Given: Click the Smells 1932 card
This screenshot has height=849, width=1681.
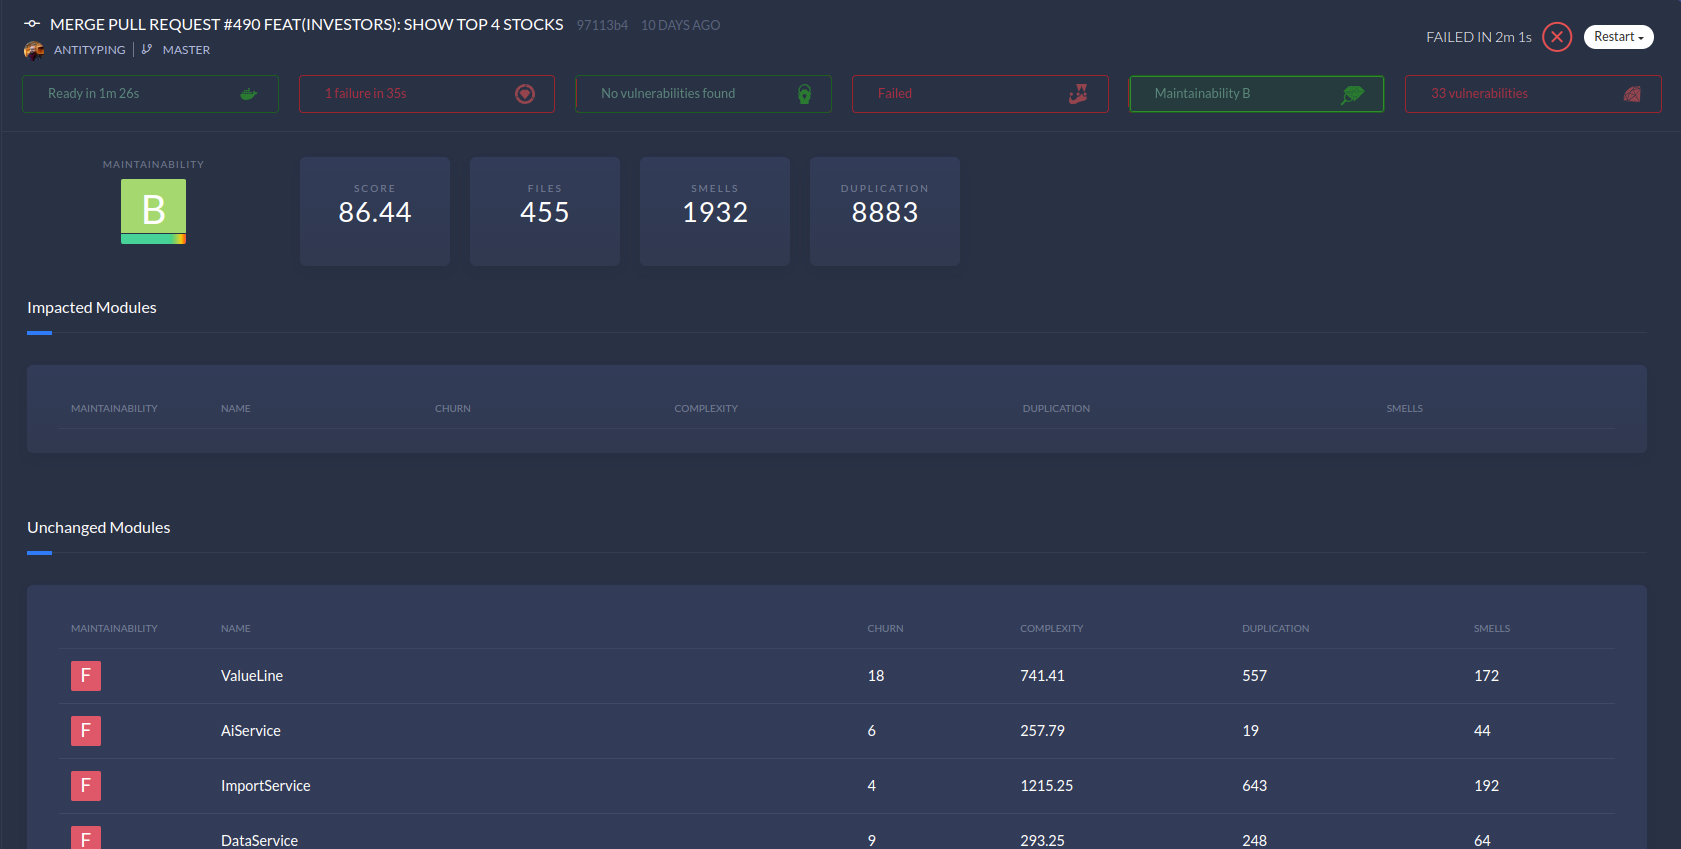Looking at the screenshot, I should (715, 211).
